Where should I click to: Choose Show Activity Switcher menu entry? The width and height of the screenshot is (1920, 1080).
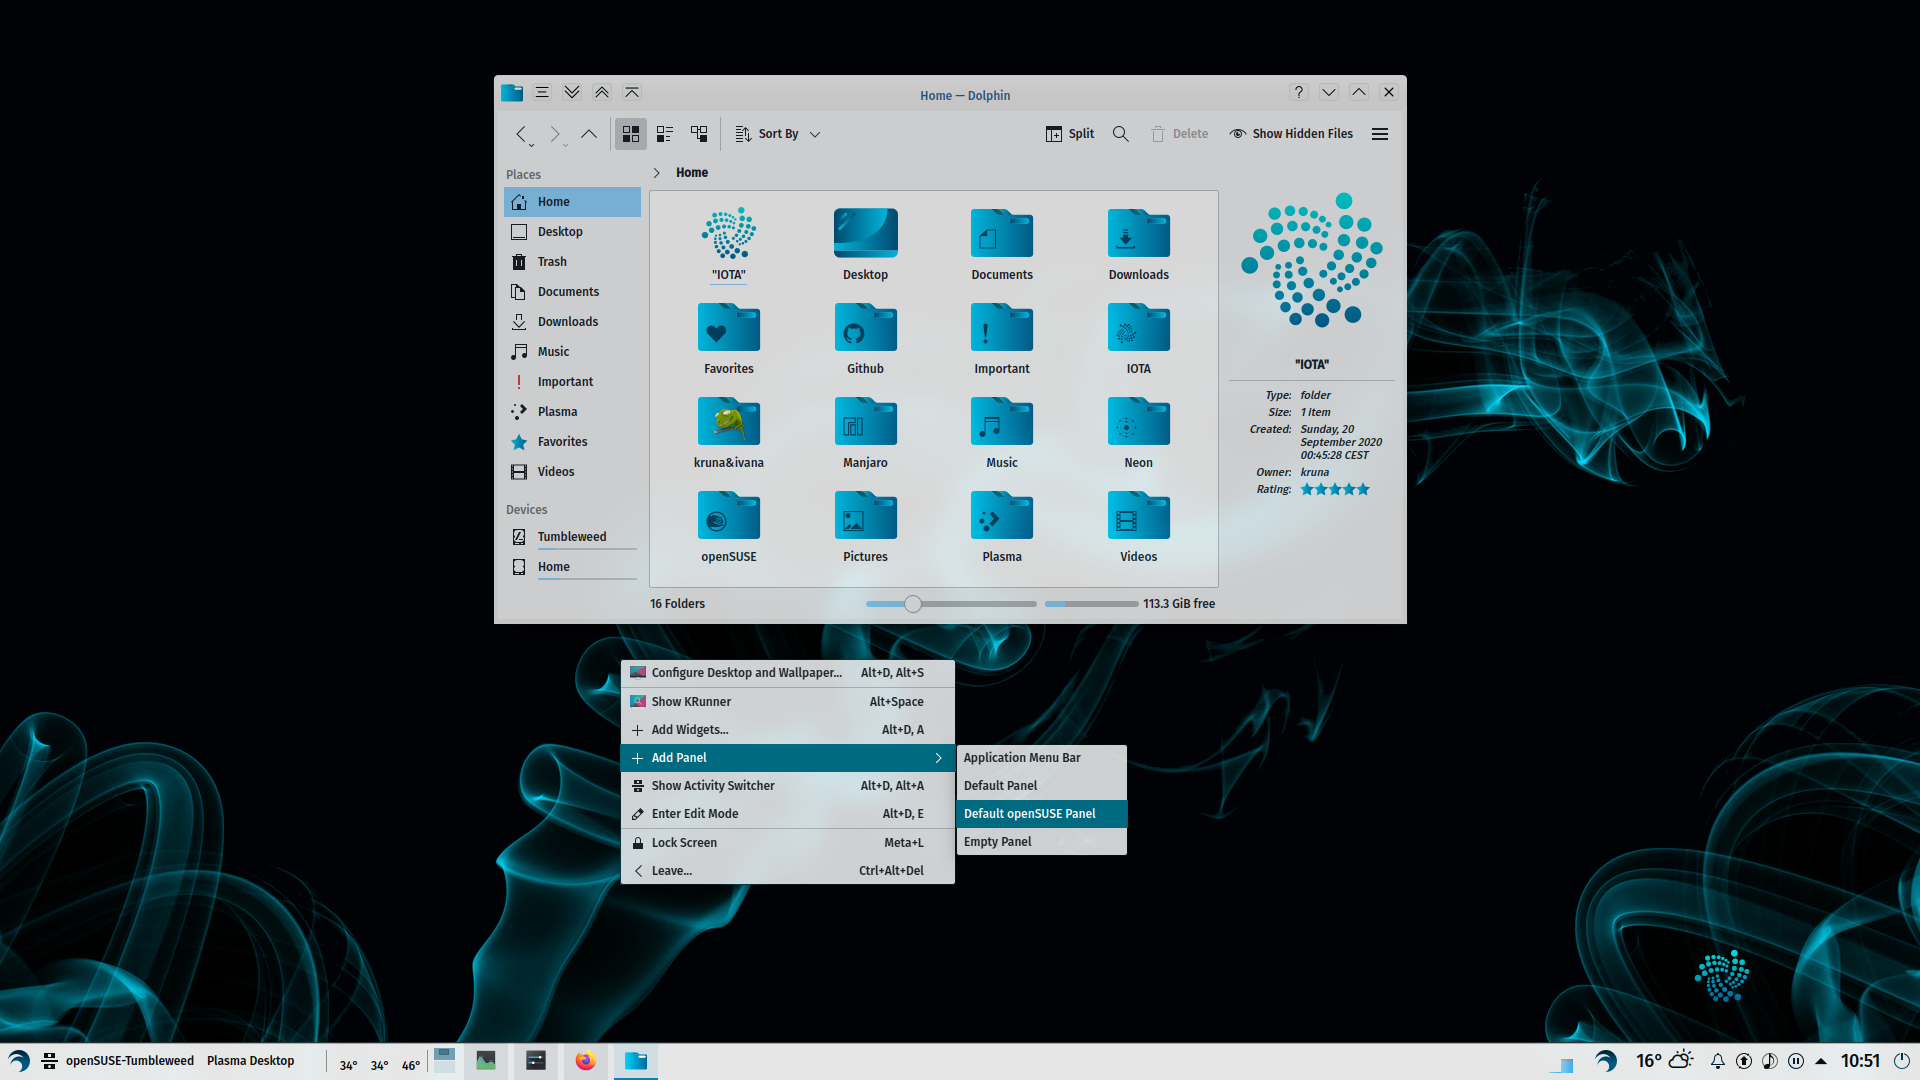[788, 786]
